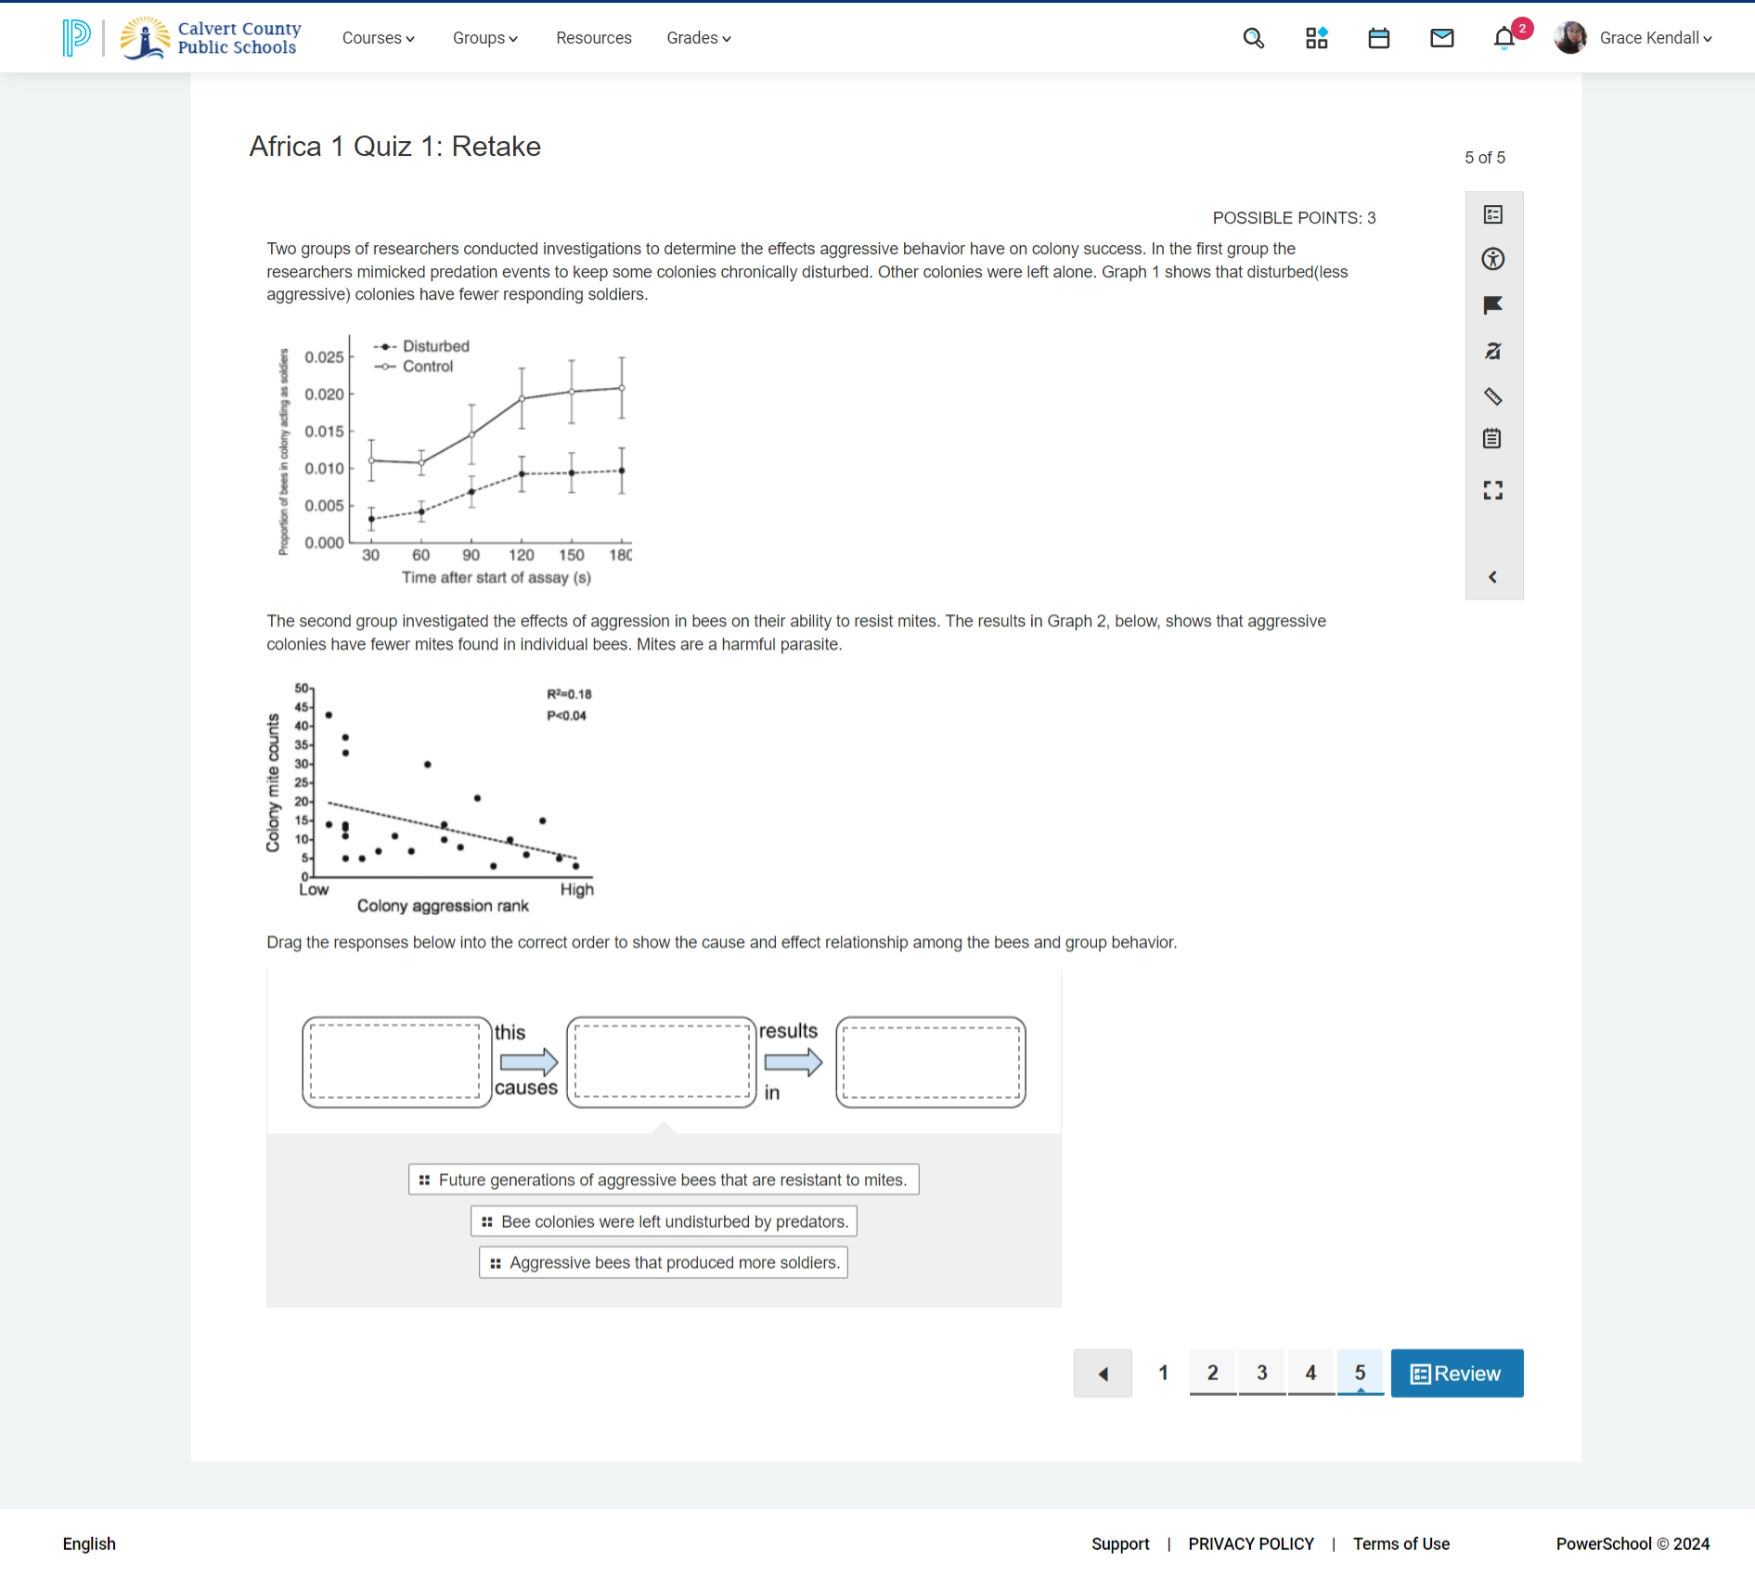Viewport: 1755px width, 1577px height.
Task: Open the Support link in footer
Action: 1120,1544
